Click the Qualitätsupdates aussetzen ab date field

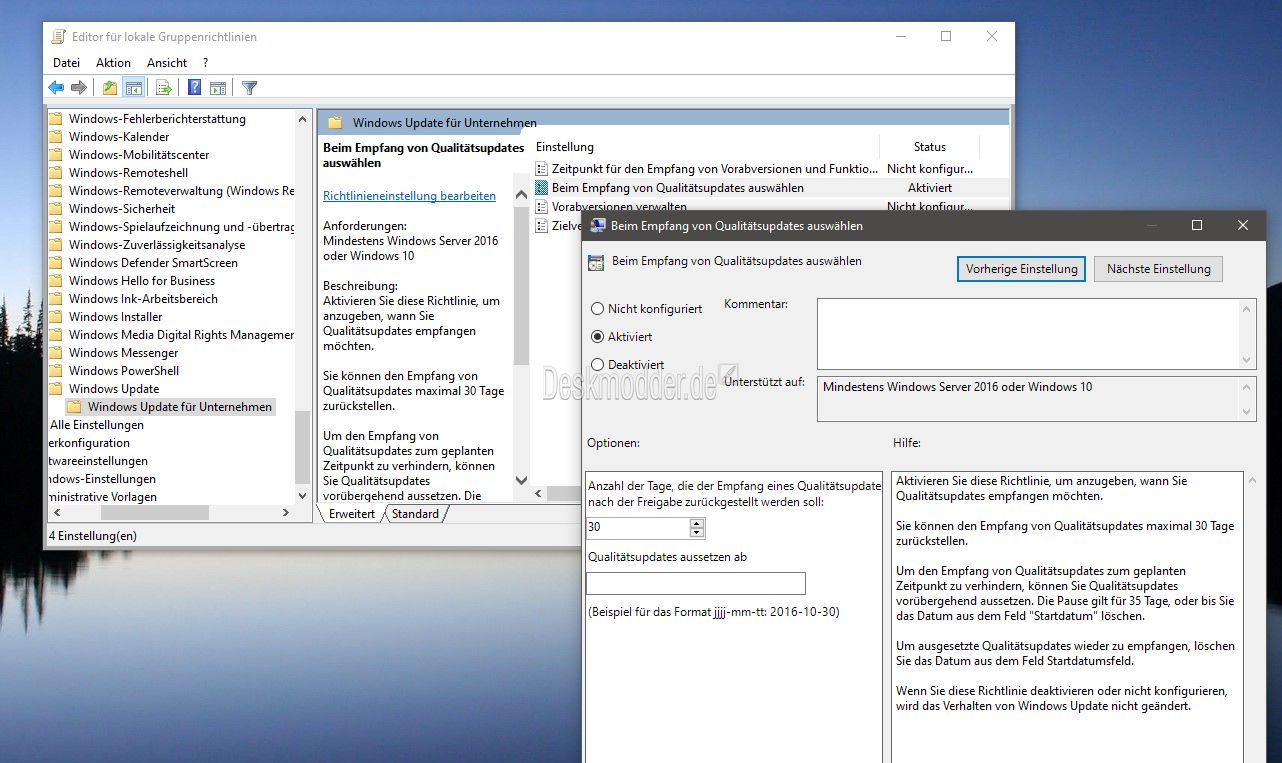(695, 583)
